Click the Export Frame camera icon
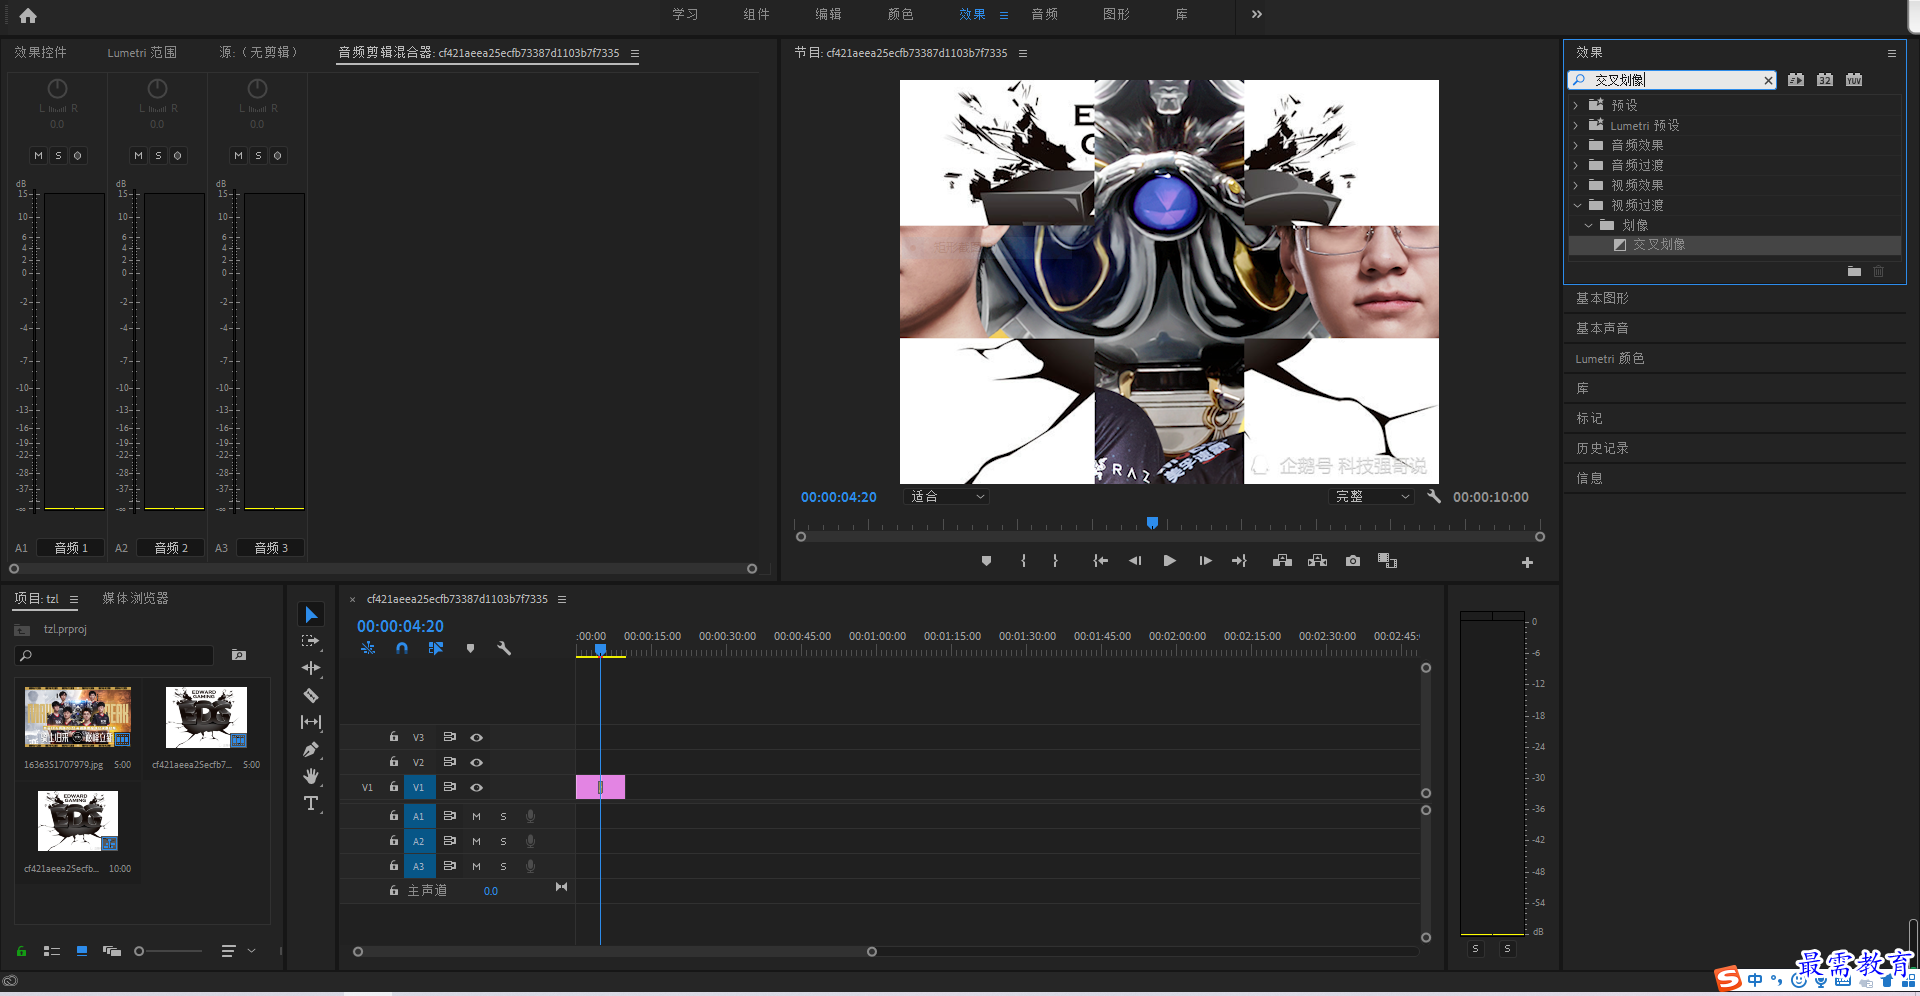 [x=1353, y=561]
